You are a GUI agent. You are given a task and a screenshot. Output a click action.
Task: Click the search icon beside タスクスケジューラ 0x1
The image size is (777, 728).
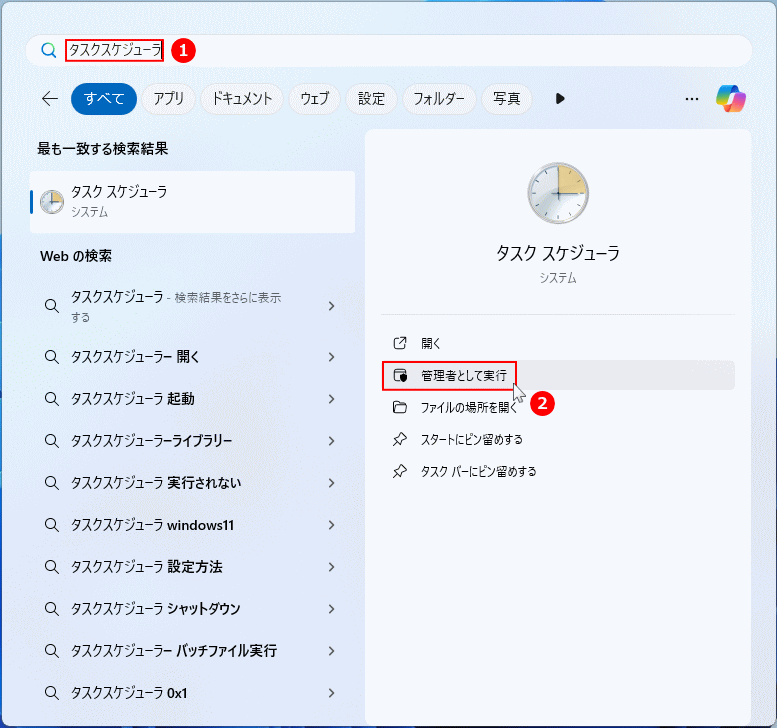point(52,692)
